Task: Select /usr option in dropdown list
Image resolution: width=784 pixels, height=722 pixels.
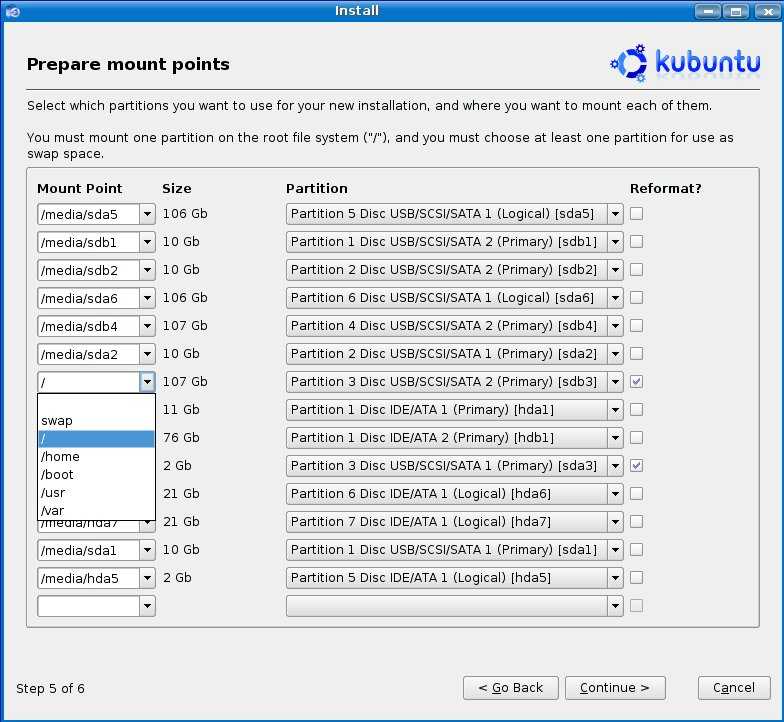Action: click(54, 493)
